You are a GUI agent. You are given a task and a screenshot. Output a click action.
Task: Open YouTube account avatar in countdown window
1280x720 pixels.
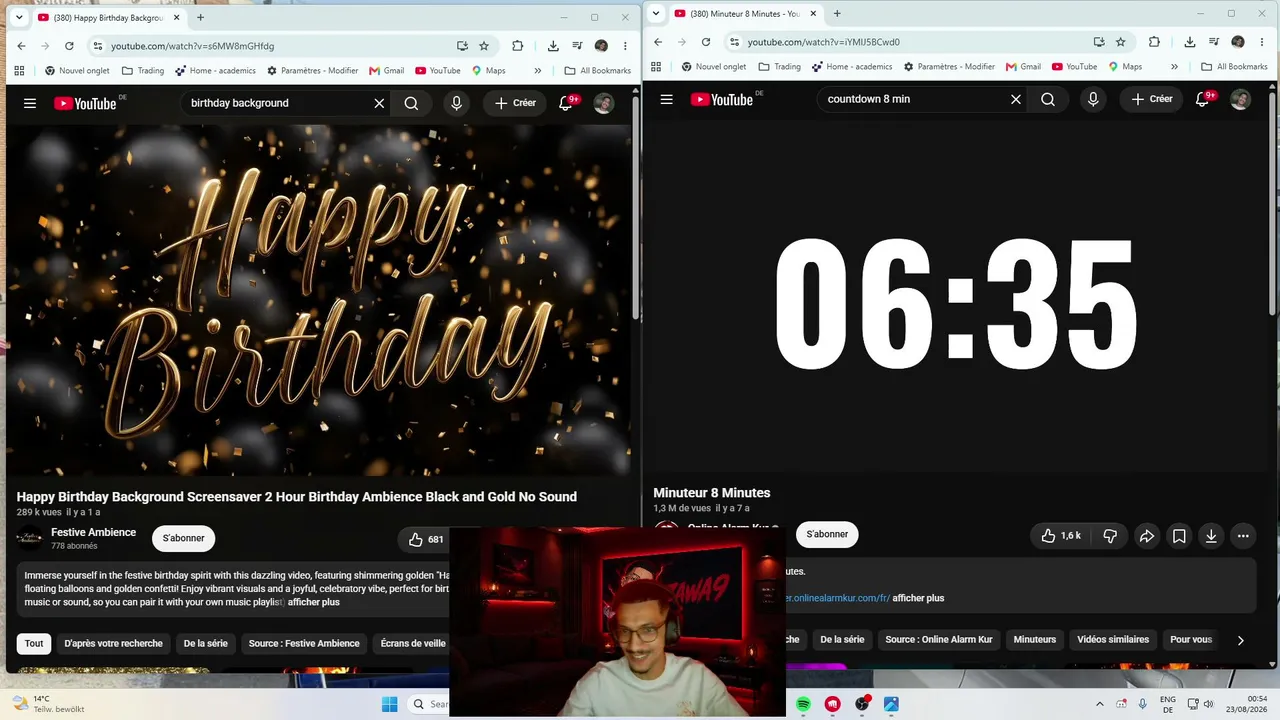point(1240,99)
